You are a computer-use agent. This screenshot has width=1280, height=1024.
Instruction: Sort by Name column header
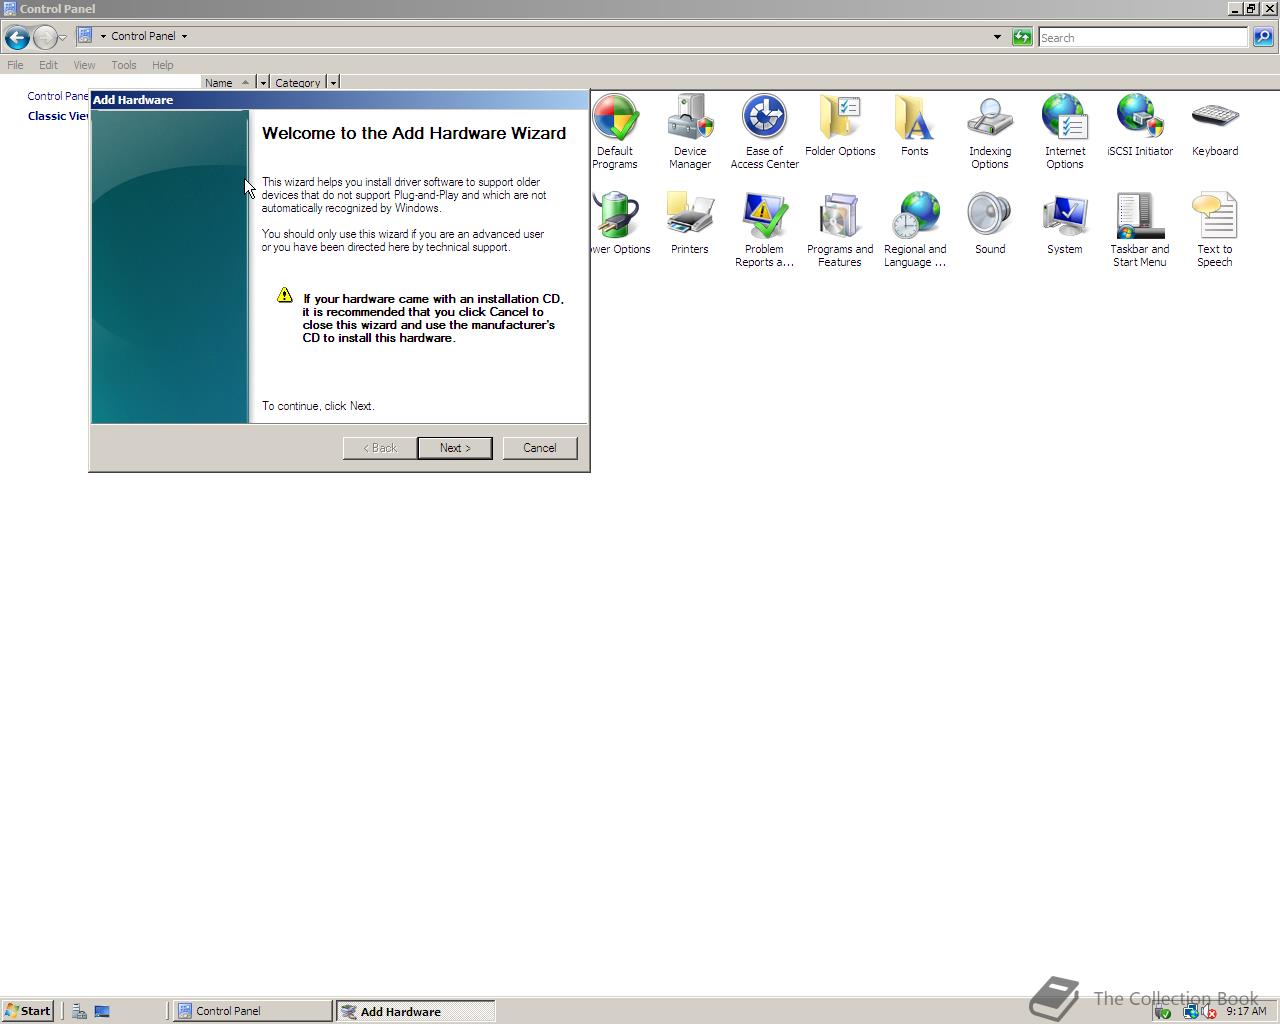pyautogui.click(x=228, y=82)
